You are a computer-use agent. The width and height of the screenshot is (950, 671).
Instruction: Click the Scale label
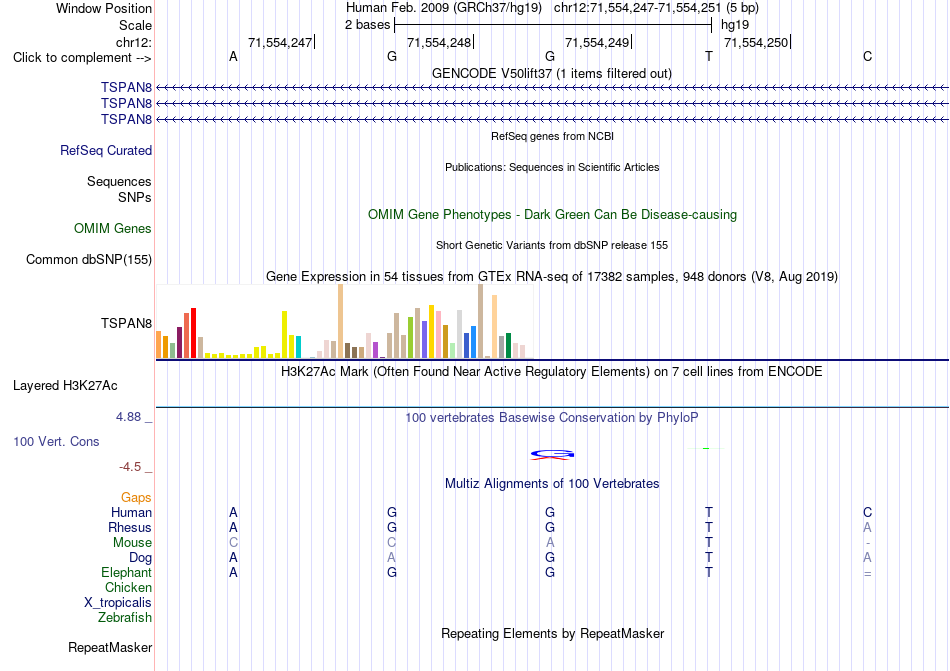point(135,25)
